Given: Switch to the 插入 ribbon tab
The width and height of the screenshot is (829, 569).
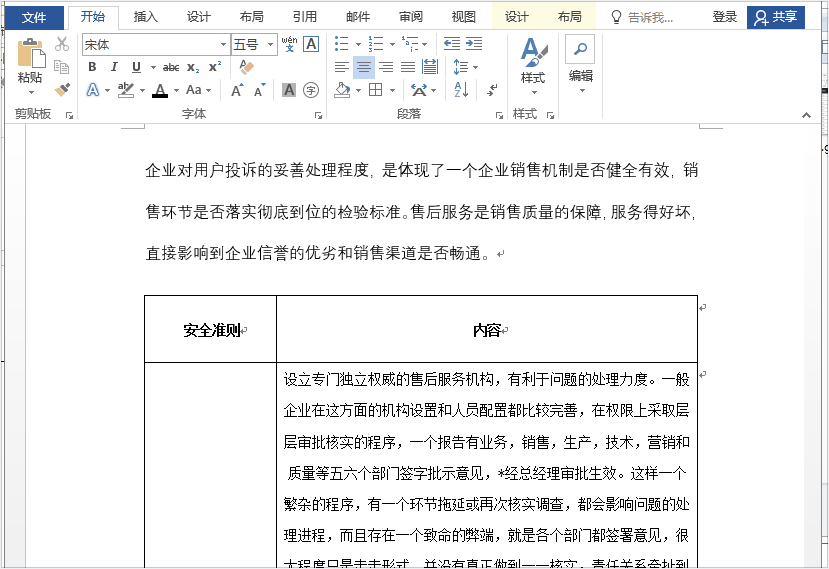Looking at the screenshot, I should [x=145, y=17].
